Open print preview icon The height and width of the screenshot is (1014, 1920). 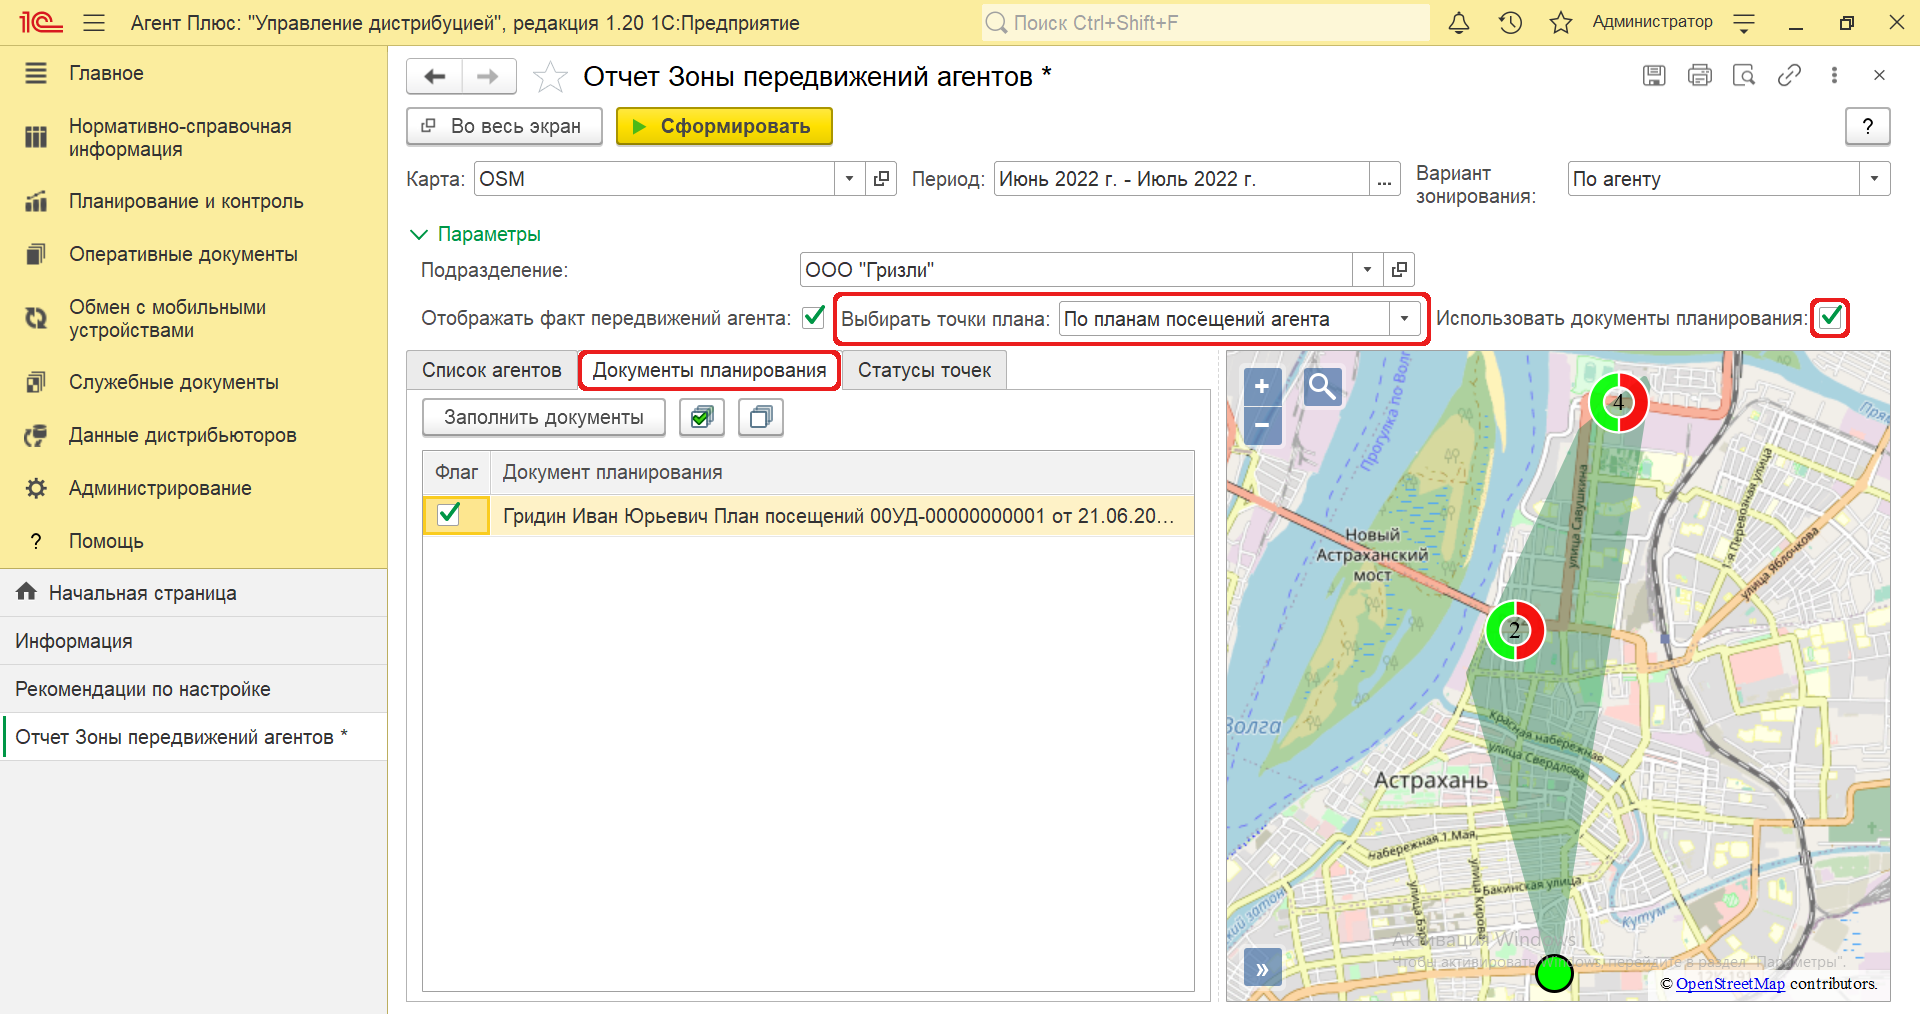[x=1744, y=75]
